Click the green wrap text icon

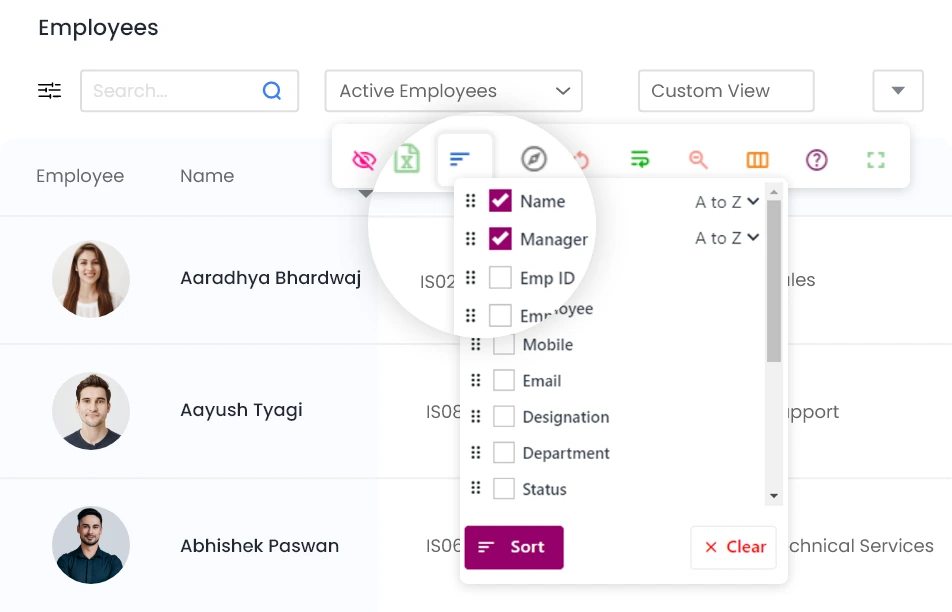640,160
